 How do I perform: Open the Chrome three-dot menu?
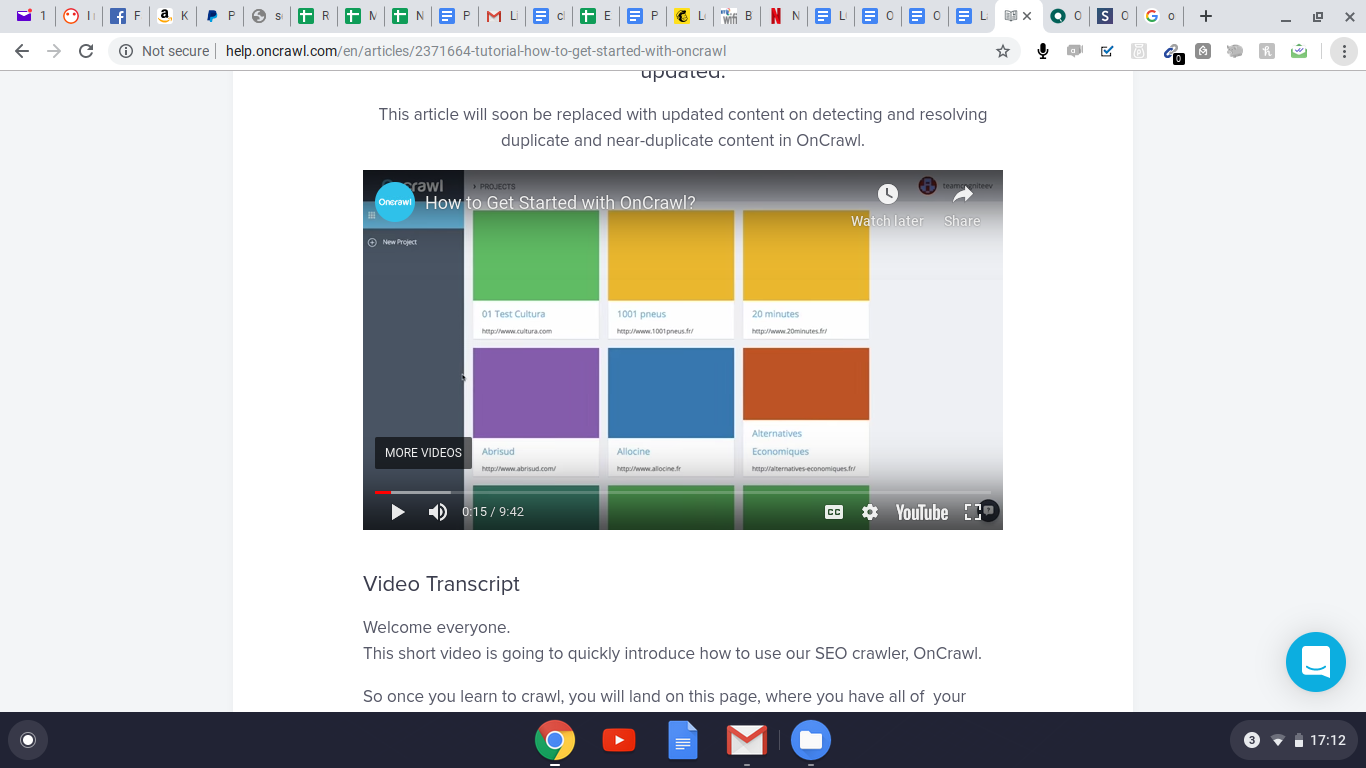click(1344, 51)
